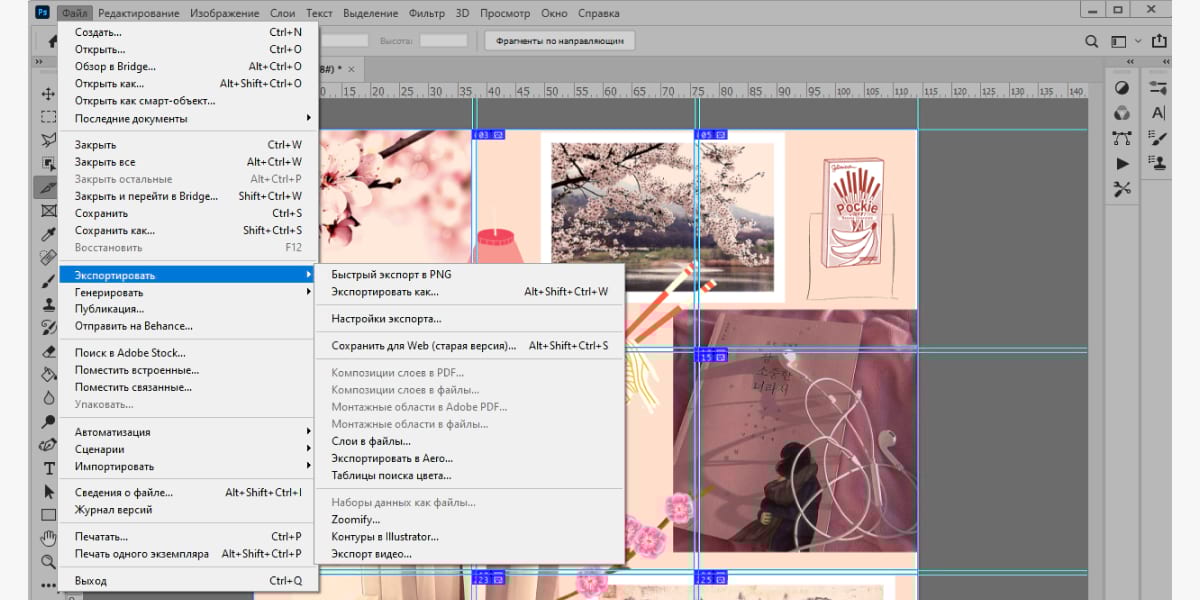Select the Move tool in toolbar
This screenshot has height=600, width=1200.
[x=48, y=93]
